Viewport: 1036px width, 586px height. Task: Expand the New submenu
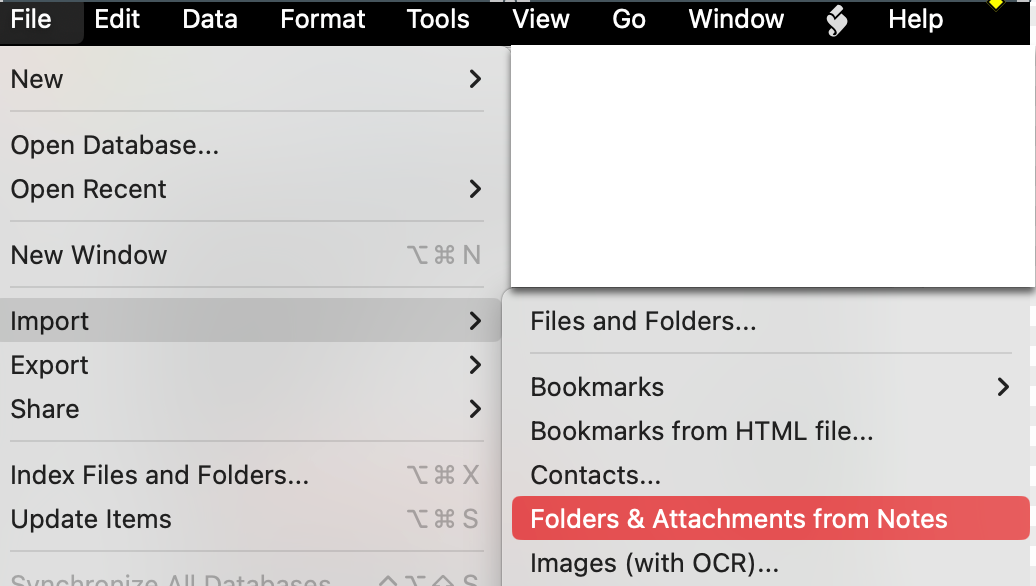pyautogui.click(x=245, y=79)
